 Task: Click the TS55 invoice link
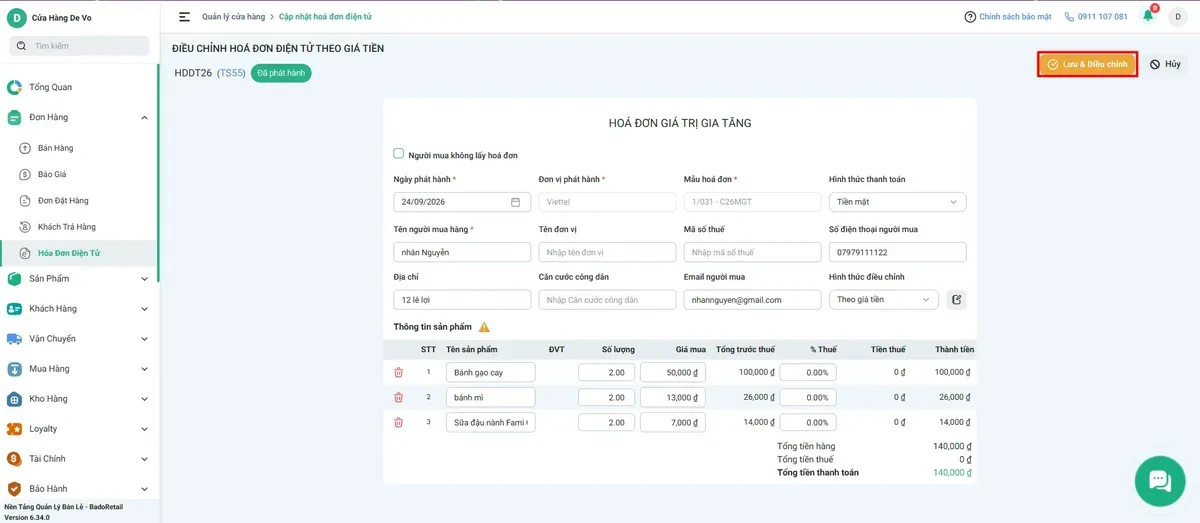tap(231, 73)
